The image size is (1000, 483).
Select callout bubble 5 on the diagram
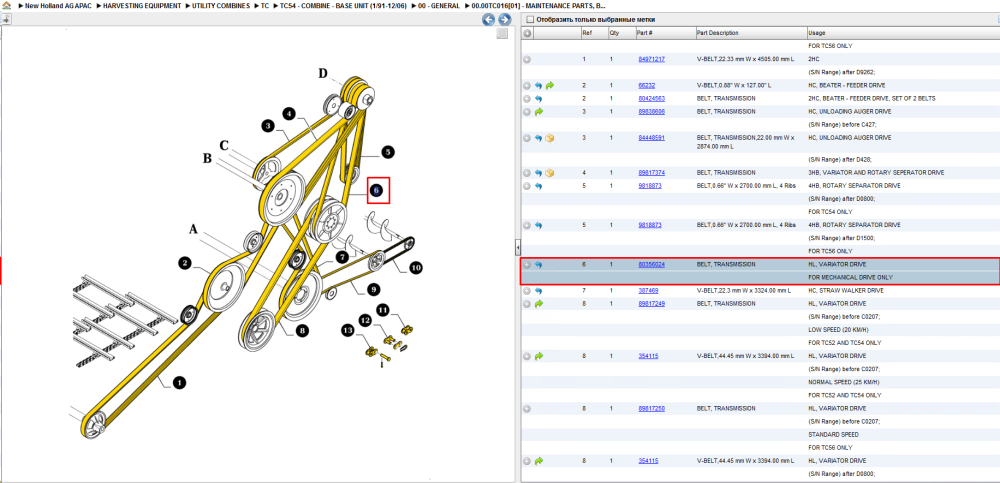[x=388, y=152]
